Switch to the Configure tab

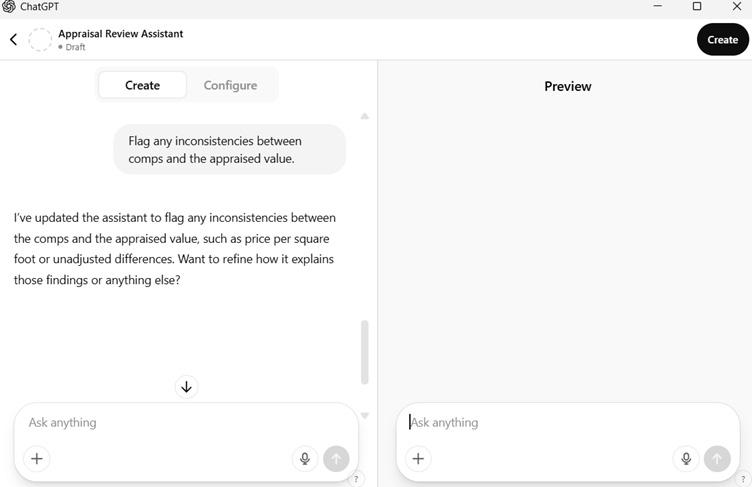(x=230, y=85)
